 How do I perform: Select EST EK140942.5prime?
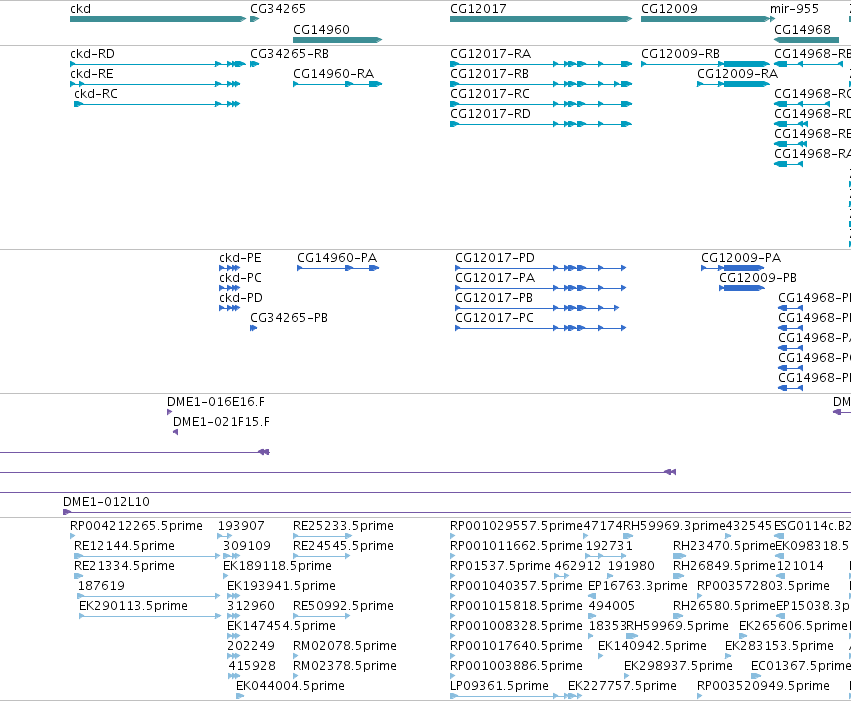click(x=652, y=646)
